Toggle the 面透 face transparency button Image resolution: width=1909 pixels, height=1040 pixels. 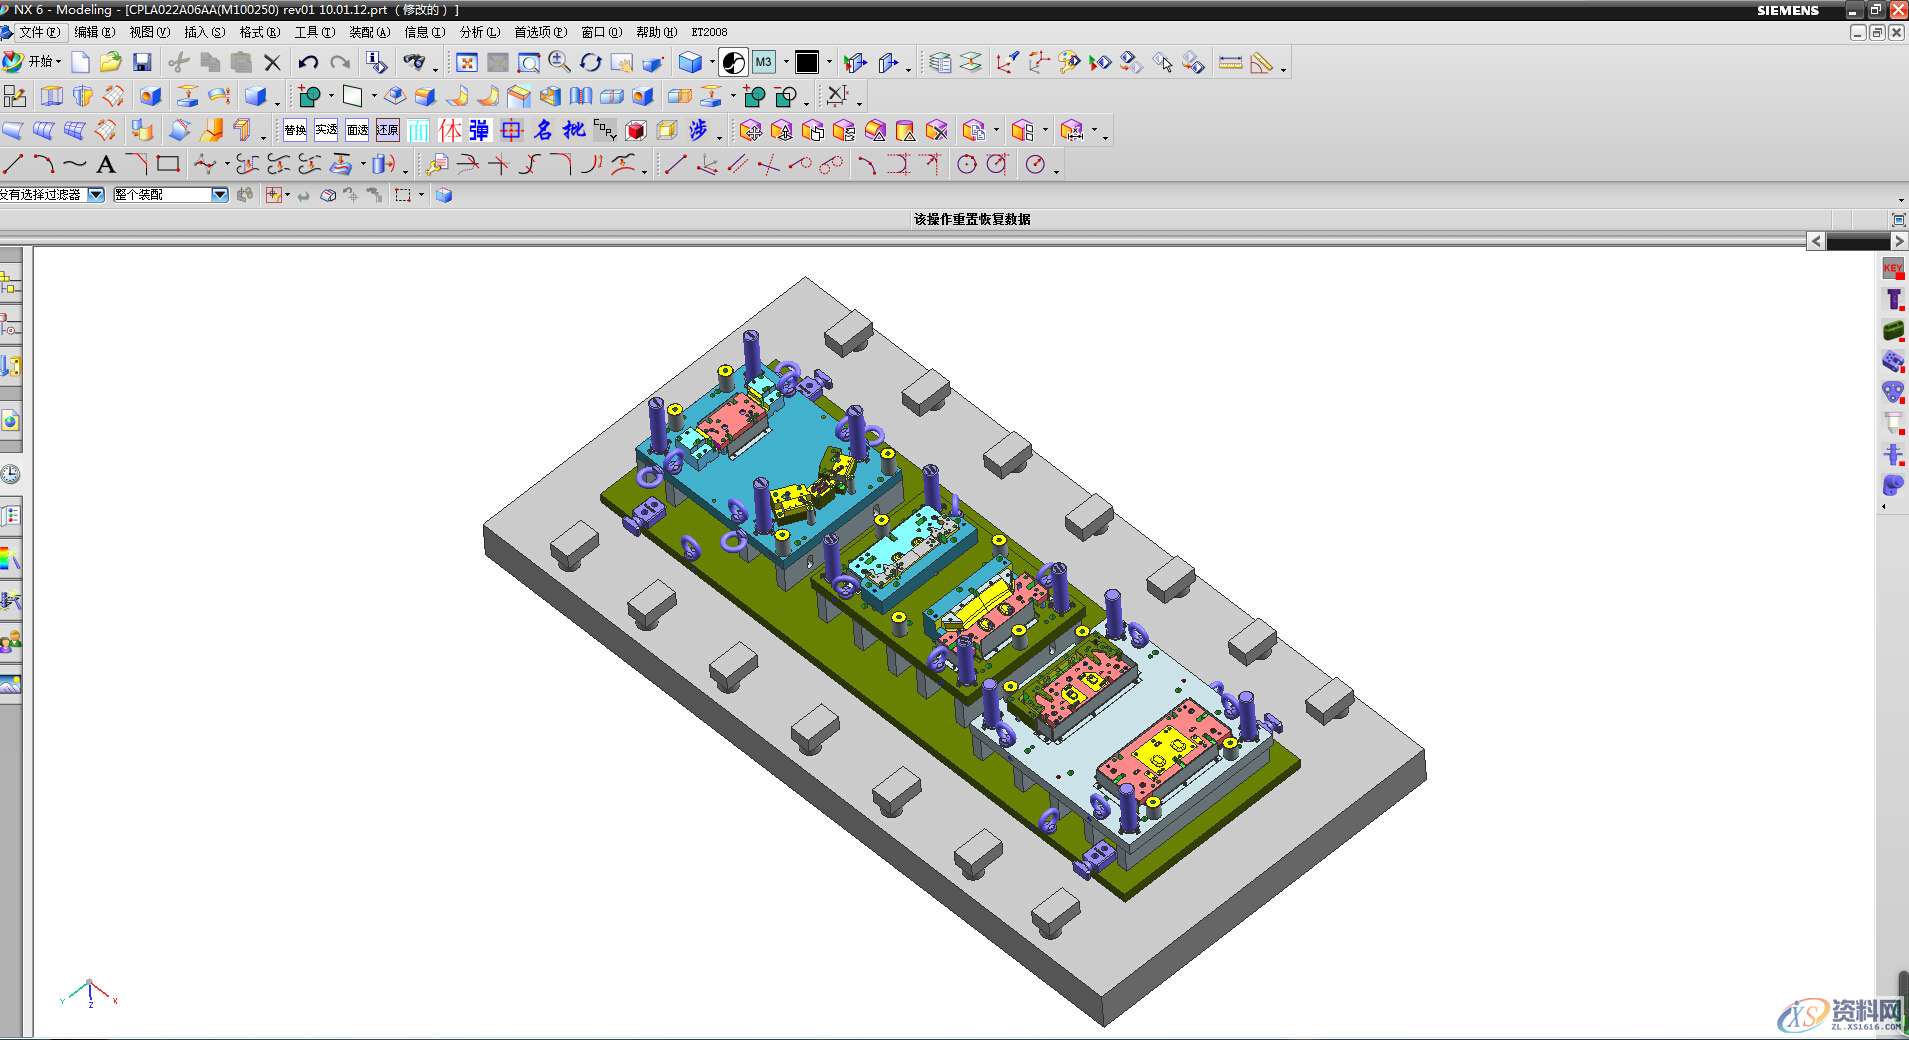coord(357,130)
